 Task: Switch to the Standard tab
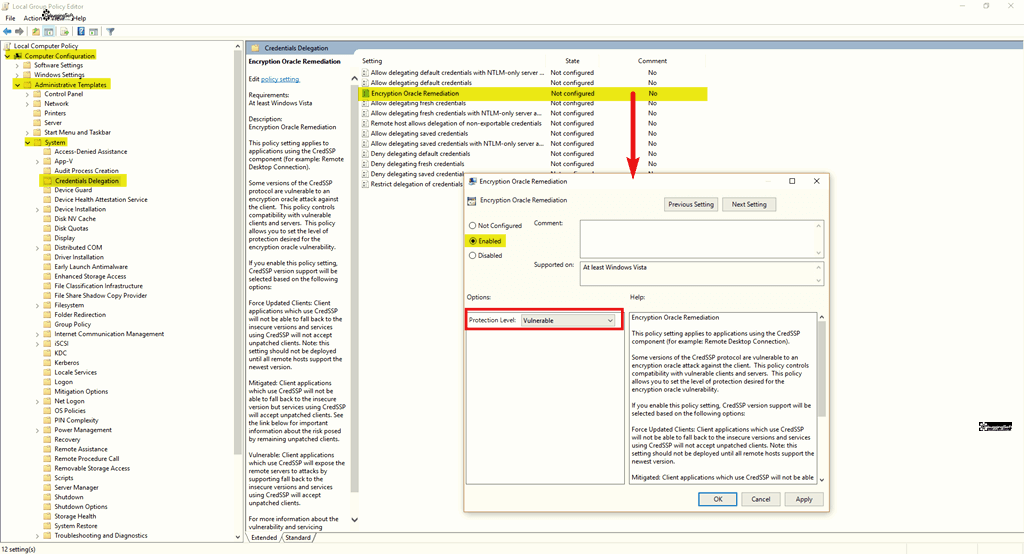pos(298,537)
